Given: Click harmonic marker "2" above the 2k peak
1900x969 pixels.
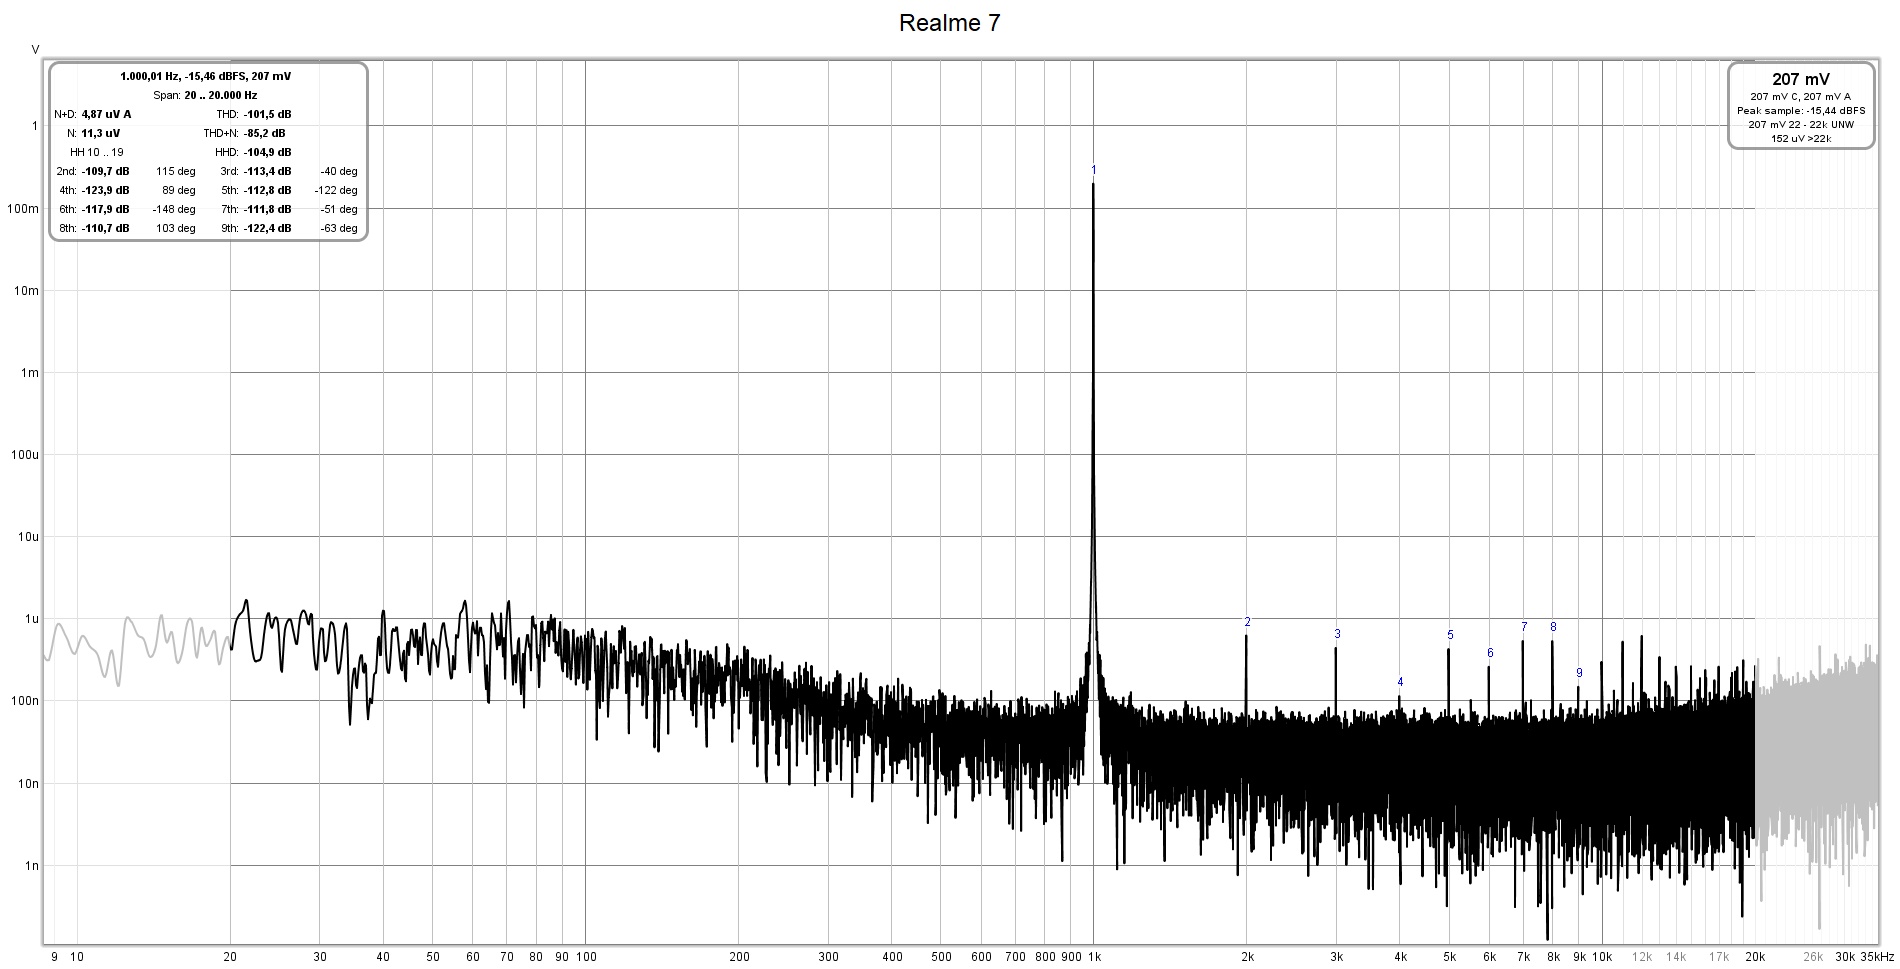Looking at the screenshot, I should (x=1247, y=622).
